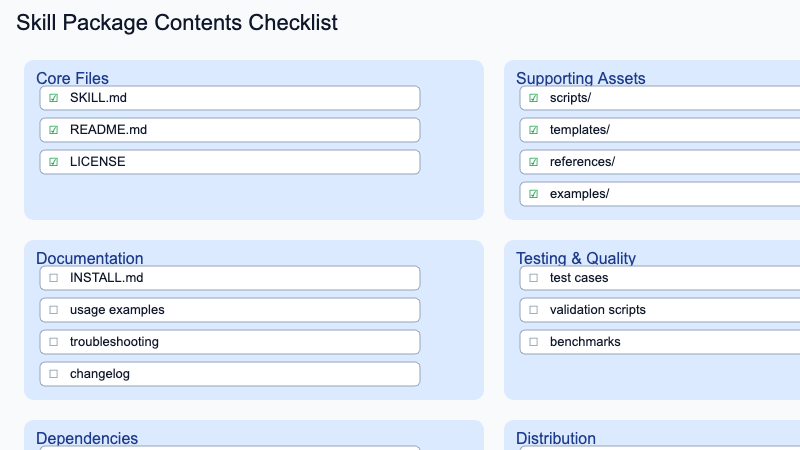Click the Core Files section heading
This screenshot has height=450, width=800.
pos(72,78)
